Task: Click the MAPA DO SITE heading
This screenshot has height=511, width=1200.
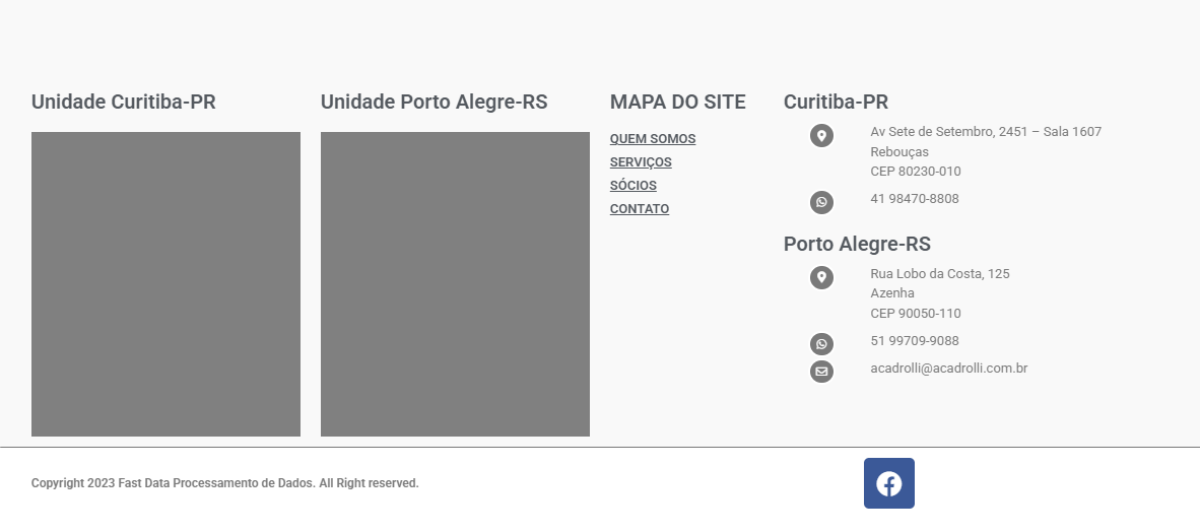Action: click(677, 102)
